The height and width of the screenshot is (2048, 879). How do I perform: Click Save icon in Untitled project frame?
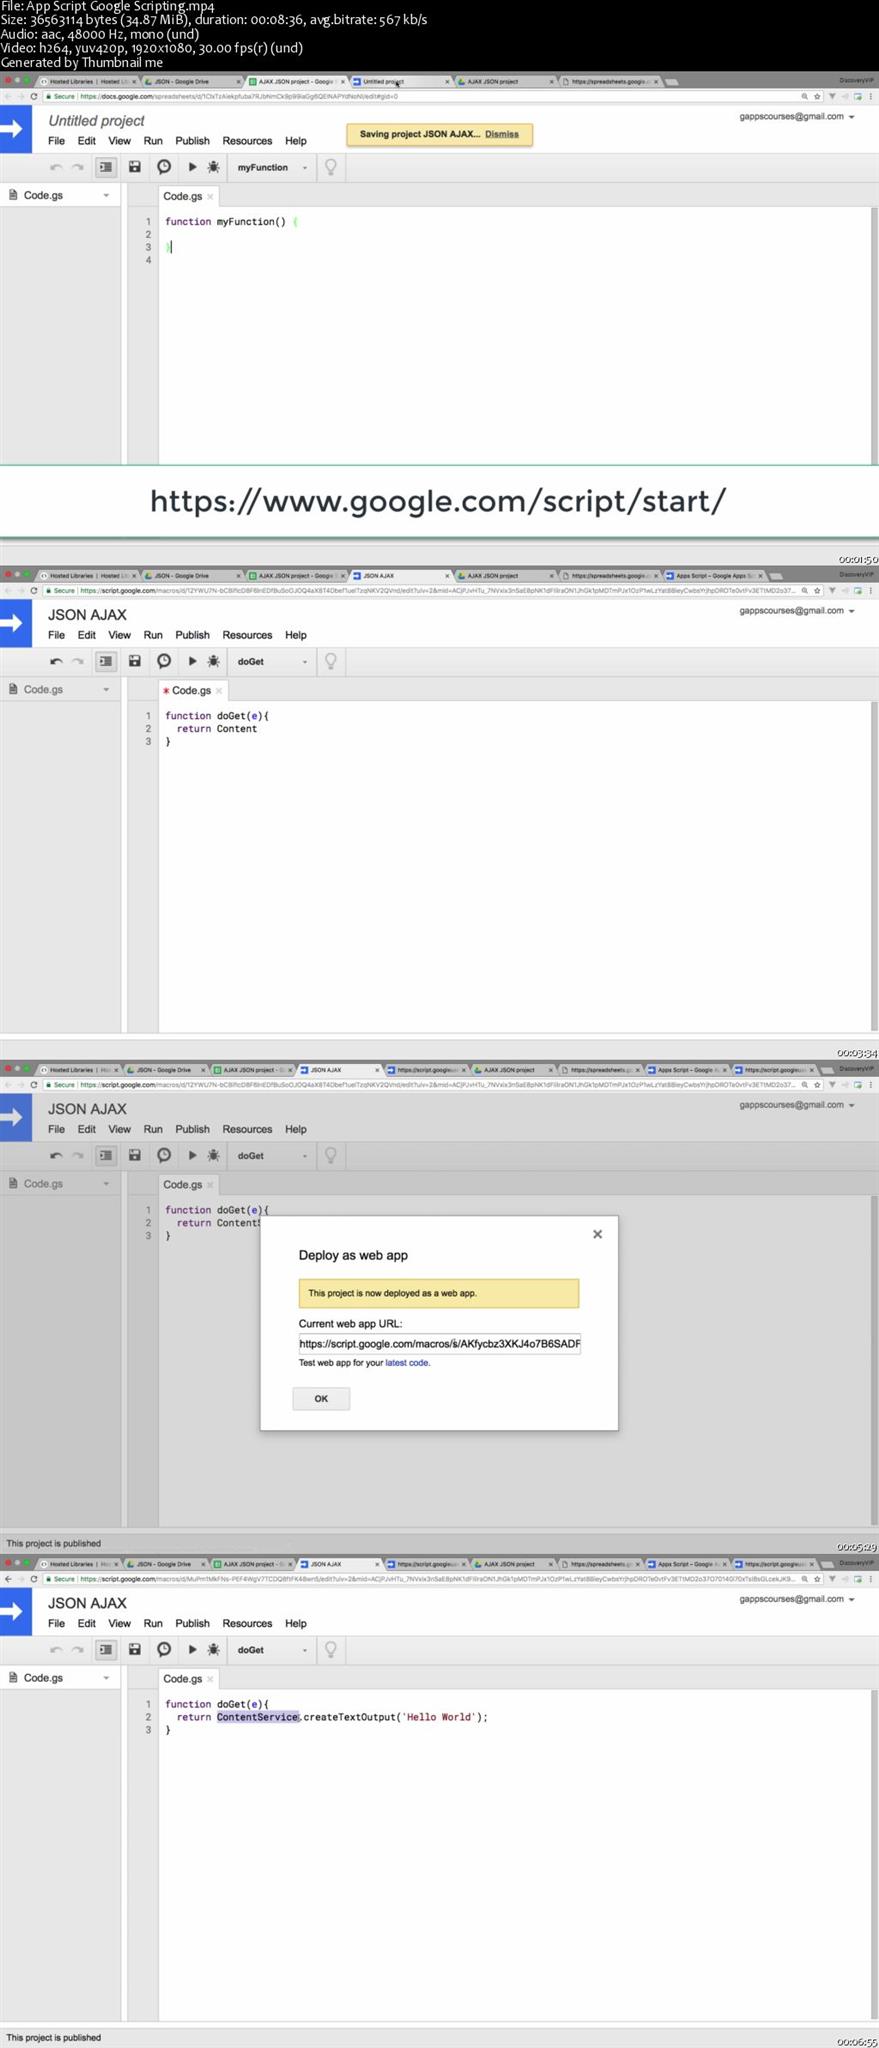(x=135, y=167)
